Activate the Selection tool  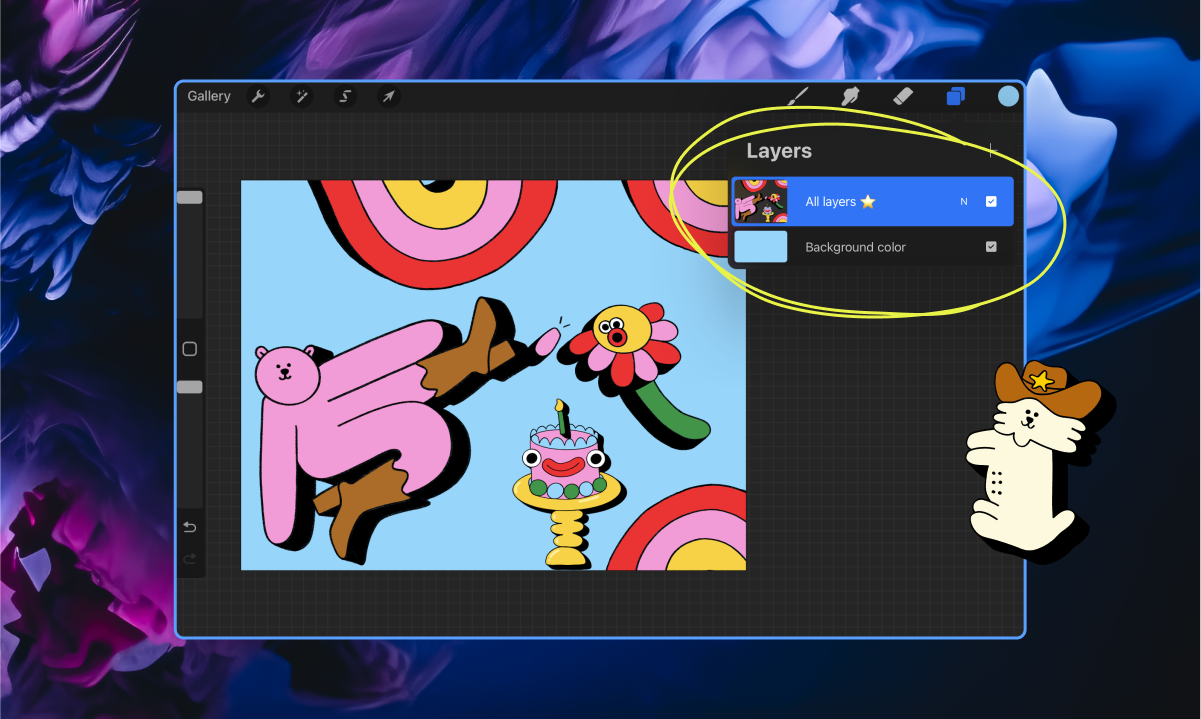click(x=344, y=96)
